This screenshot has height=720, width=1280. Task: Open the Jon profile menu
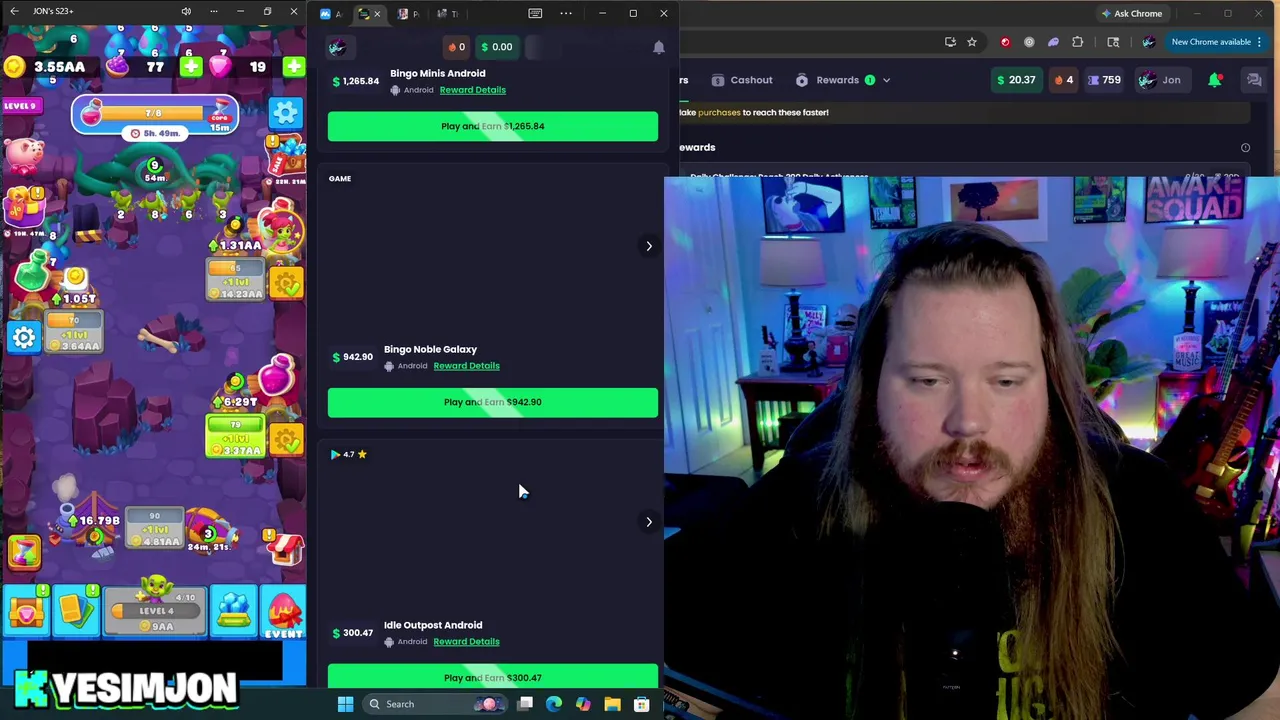coord(1164,80)
